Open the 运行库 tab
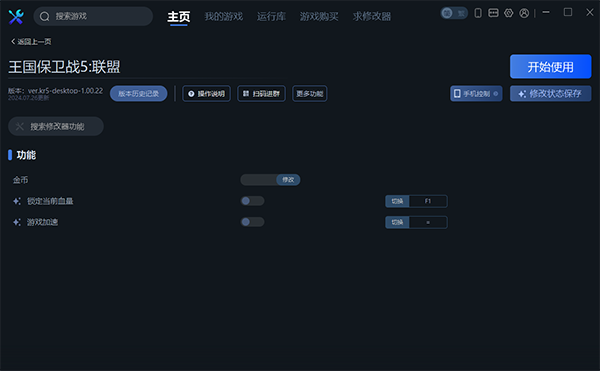The image size is (600, 371). tap(271, 16)
